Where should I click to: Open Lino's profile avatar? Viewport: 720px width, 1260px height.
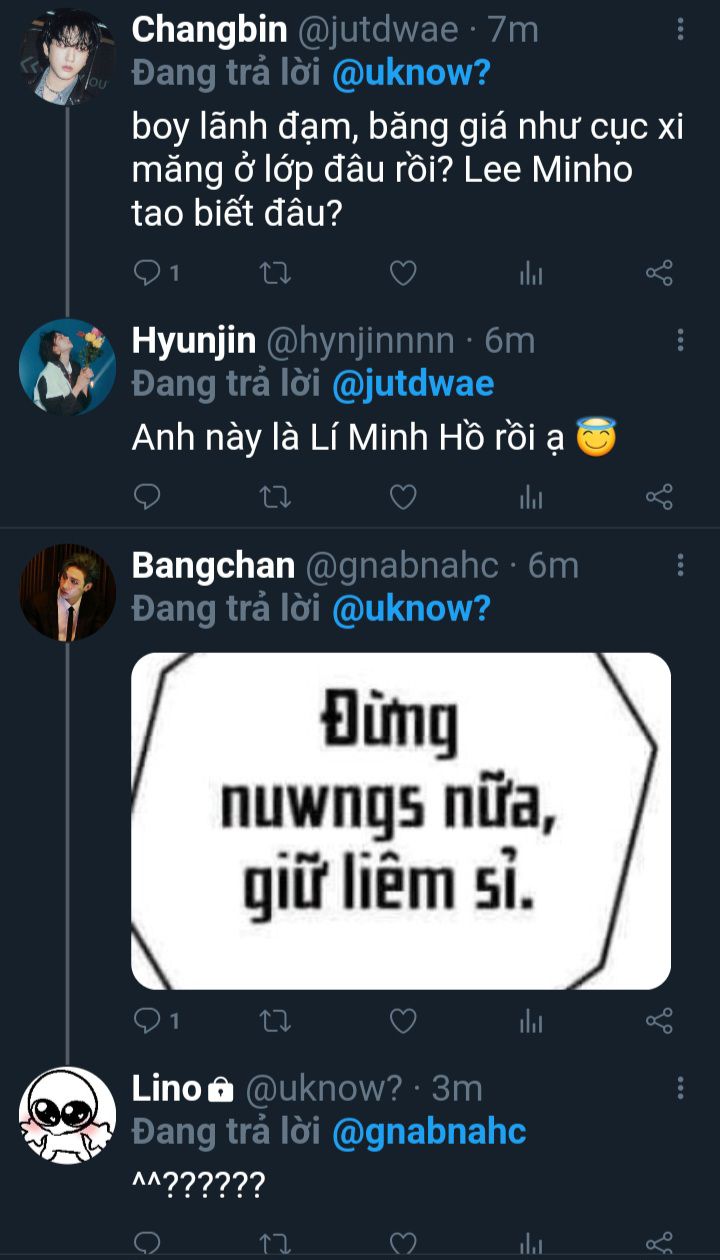pos(68,1115)
